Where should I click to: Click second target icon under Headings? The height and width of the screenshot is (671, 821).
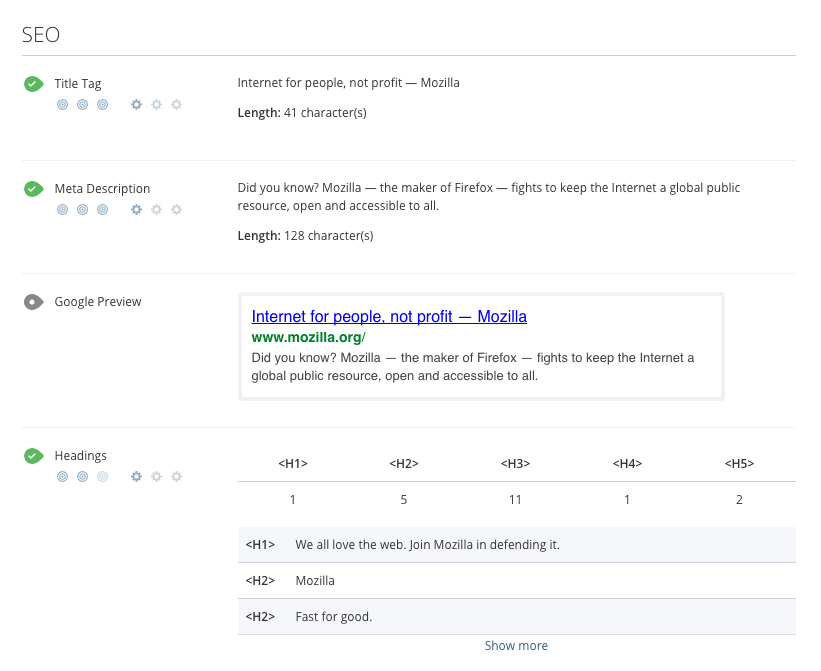click(82, 477)
